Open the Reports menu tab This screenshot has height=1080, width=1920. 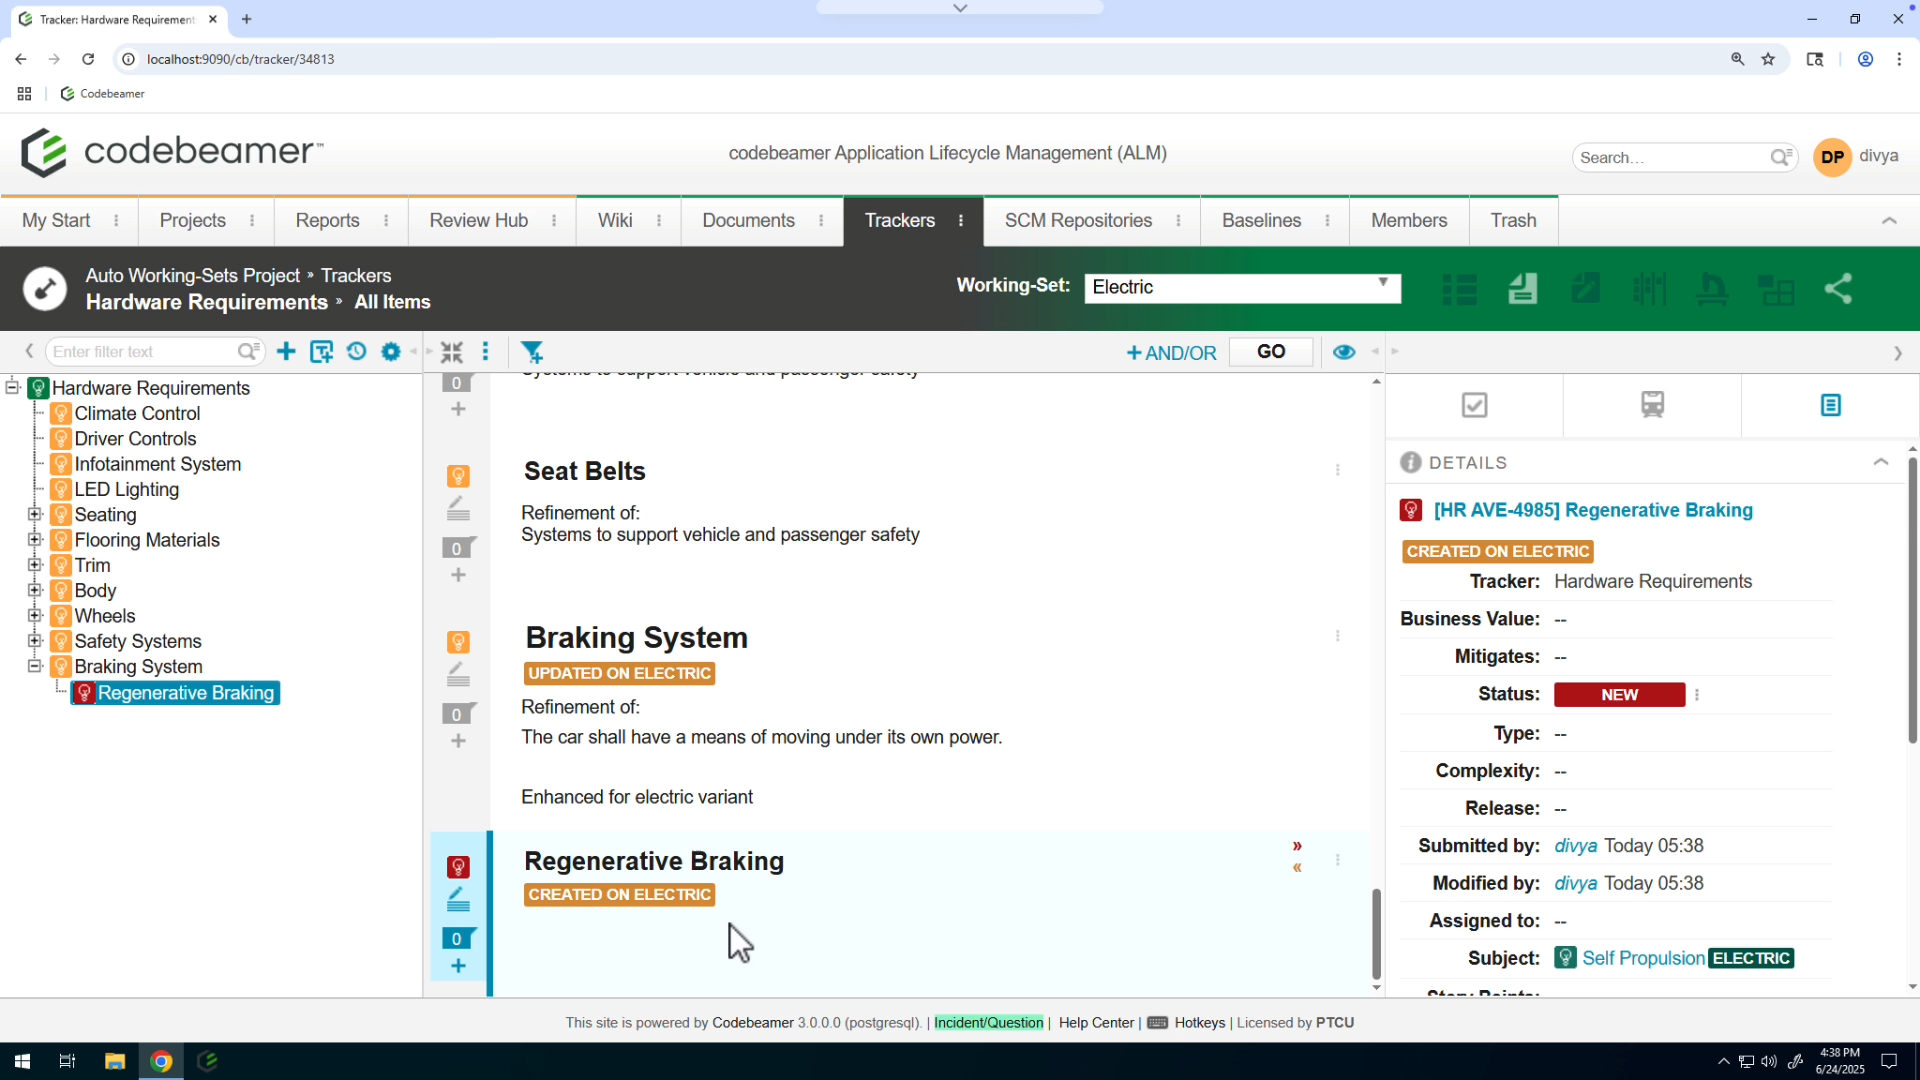pos(327,220)
